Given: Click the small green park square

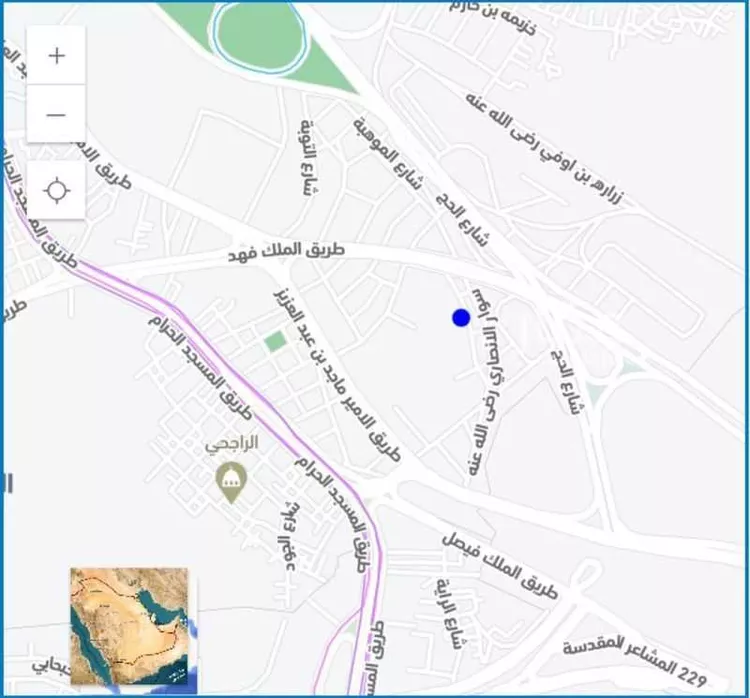Looking at the screenshot, I should click(275, 342).
